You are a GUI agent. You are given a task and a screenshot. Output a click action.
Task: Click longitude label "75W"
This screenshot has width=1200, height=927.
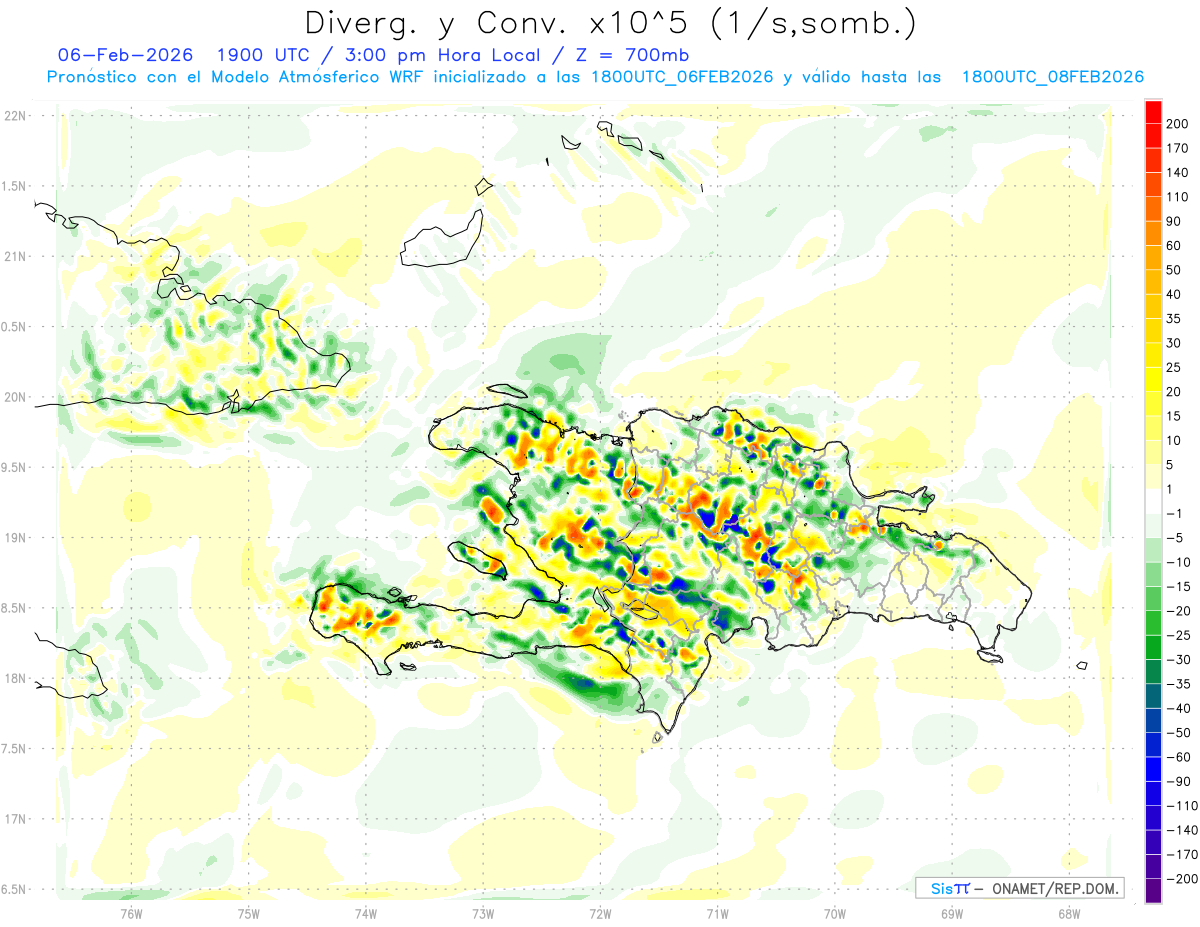249,913
